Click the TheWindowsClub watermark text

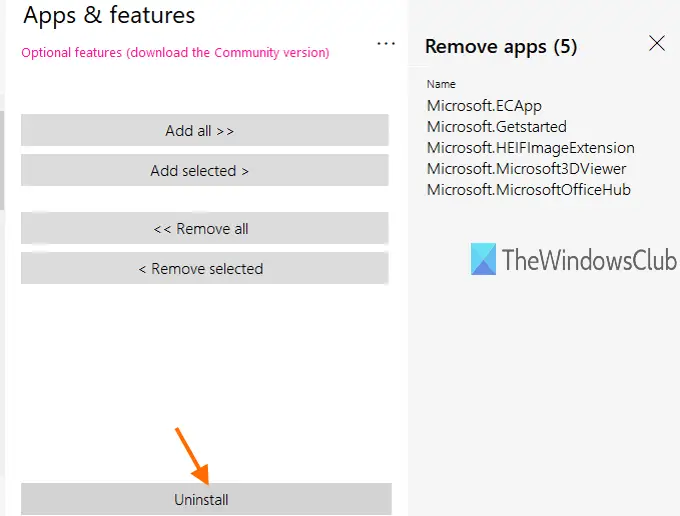pyautogui.click(x=586, y=261)
